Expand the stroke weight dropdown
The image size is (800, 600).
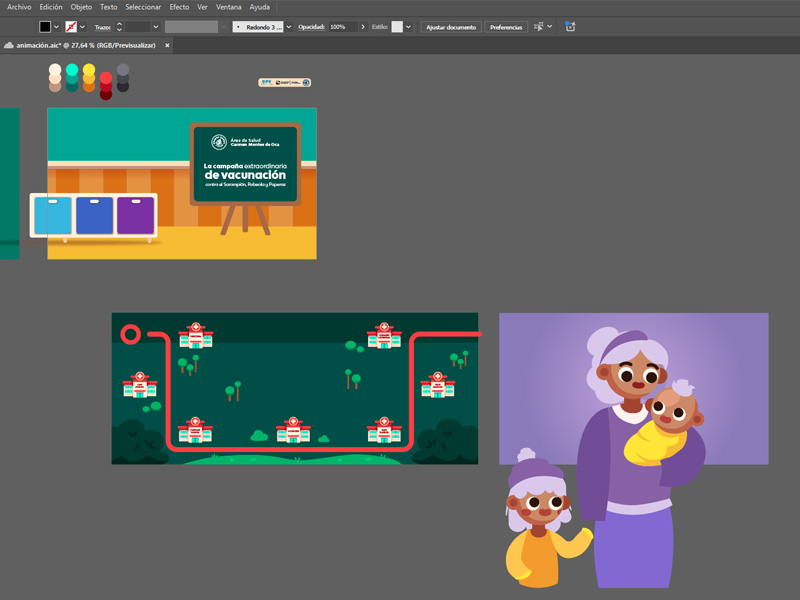tap(156, 27)
